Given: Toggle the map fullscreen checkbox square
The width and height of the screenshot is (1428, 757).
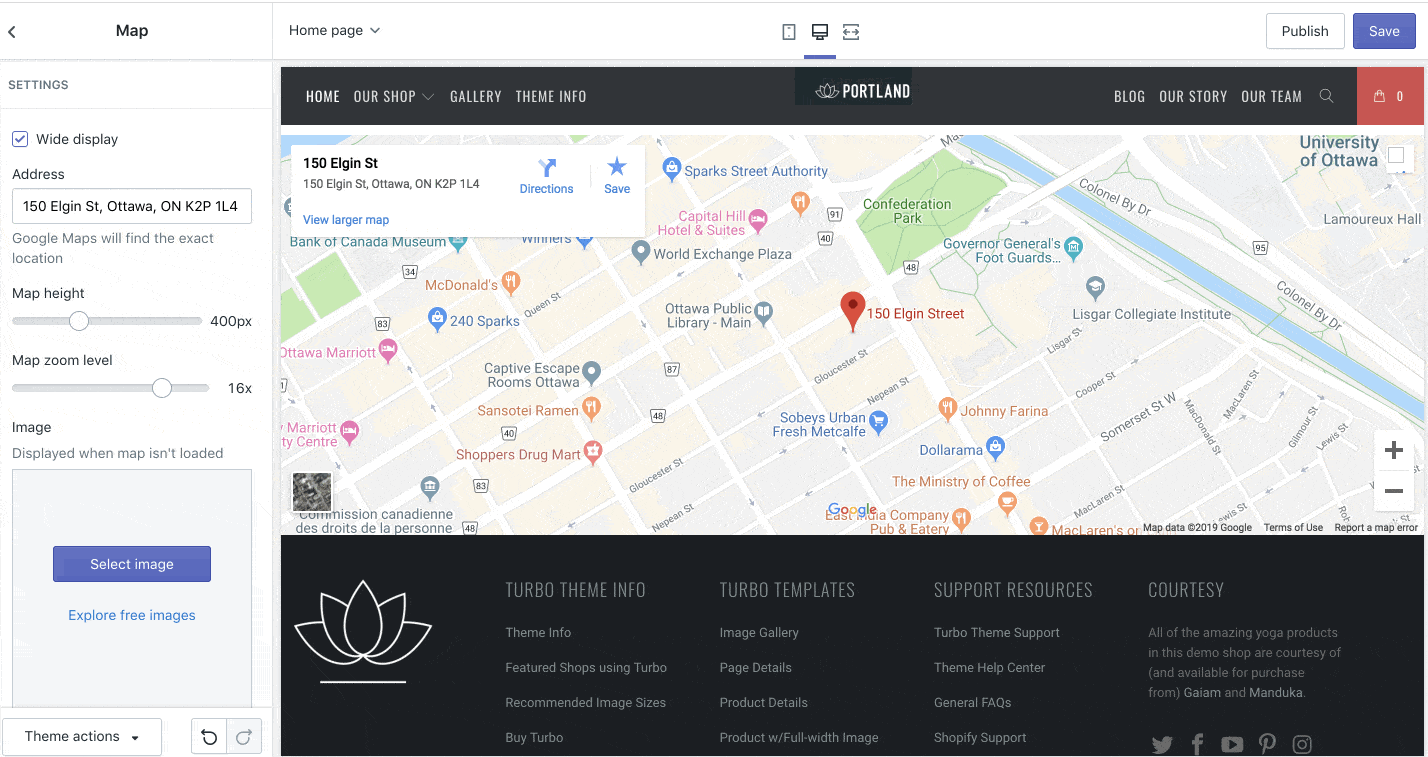Looking at the screenshot, I should coord(1396,155).
